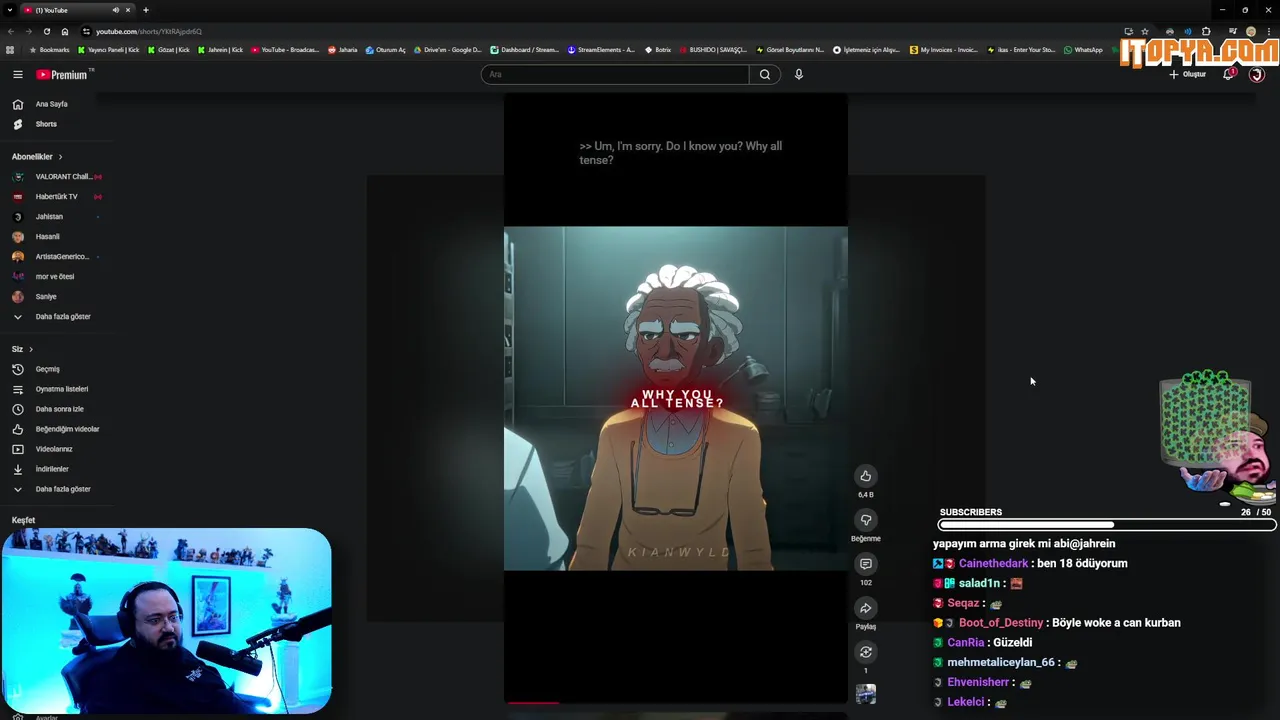Open YouTube - Broadcas... bookmark

point(285,50)
